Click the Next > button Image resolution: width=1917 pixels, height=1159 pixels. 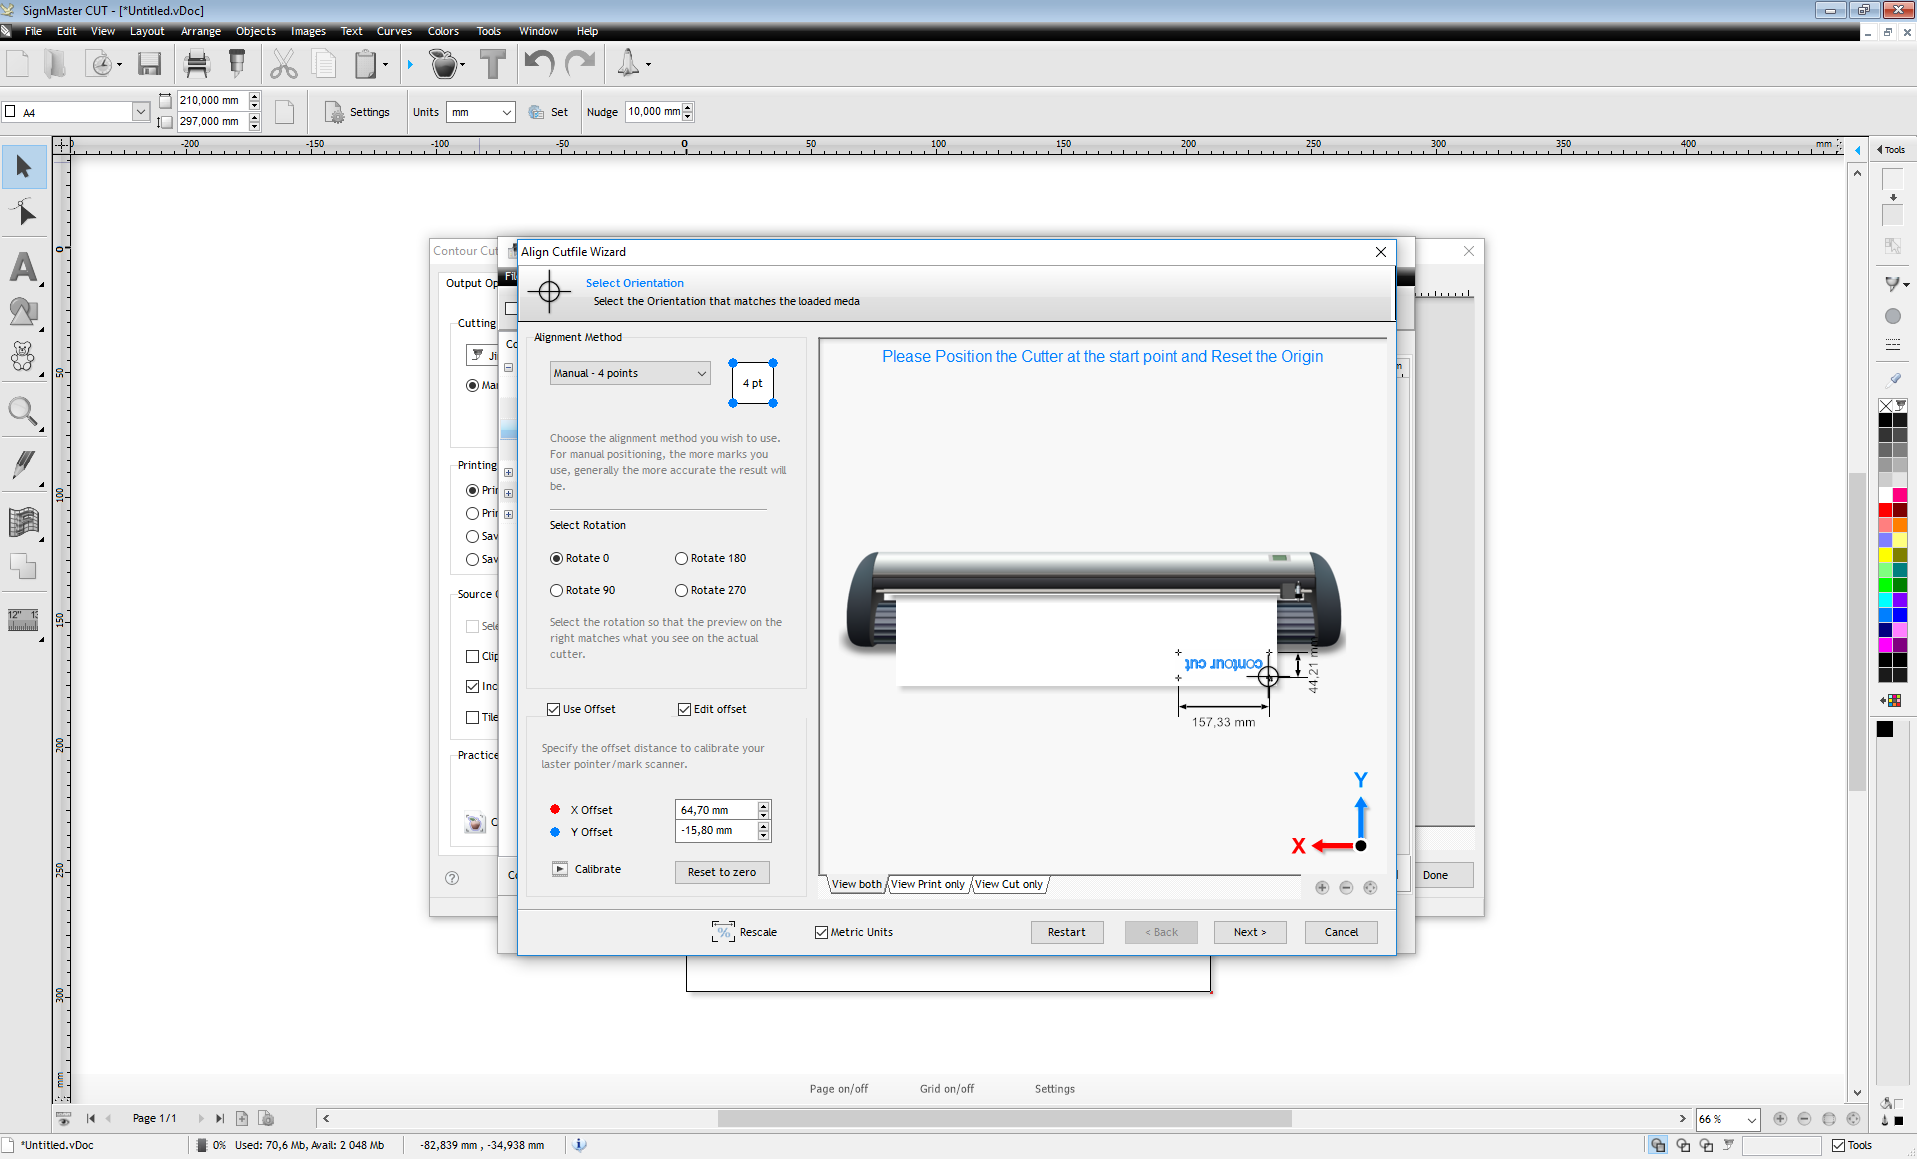point(1250,932)
